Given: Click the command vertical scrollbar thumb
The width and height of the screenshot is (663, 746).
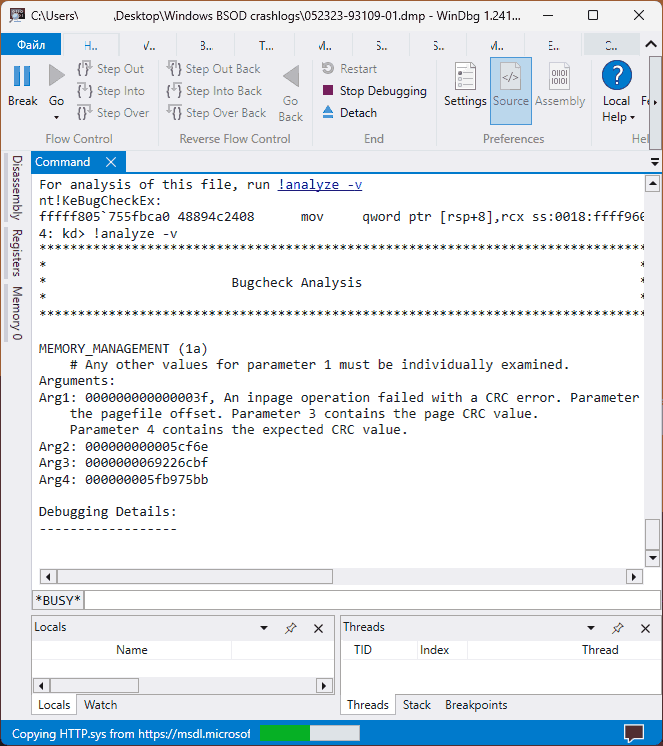Looking at the screenshot, I should pos(653,535).
